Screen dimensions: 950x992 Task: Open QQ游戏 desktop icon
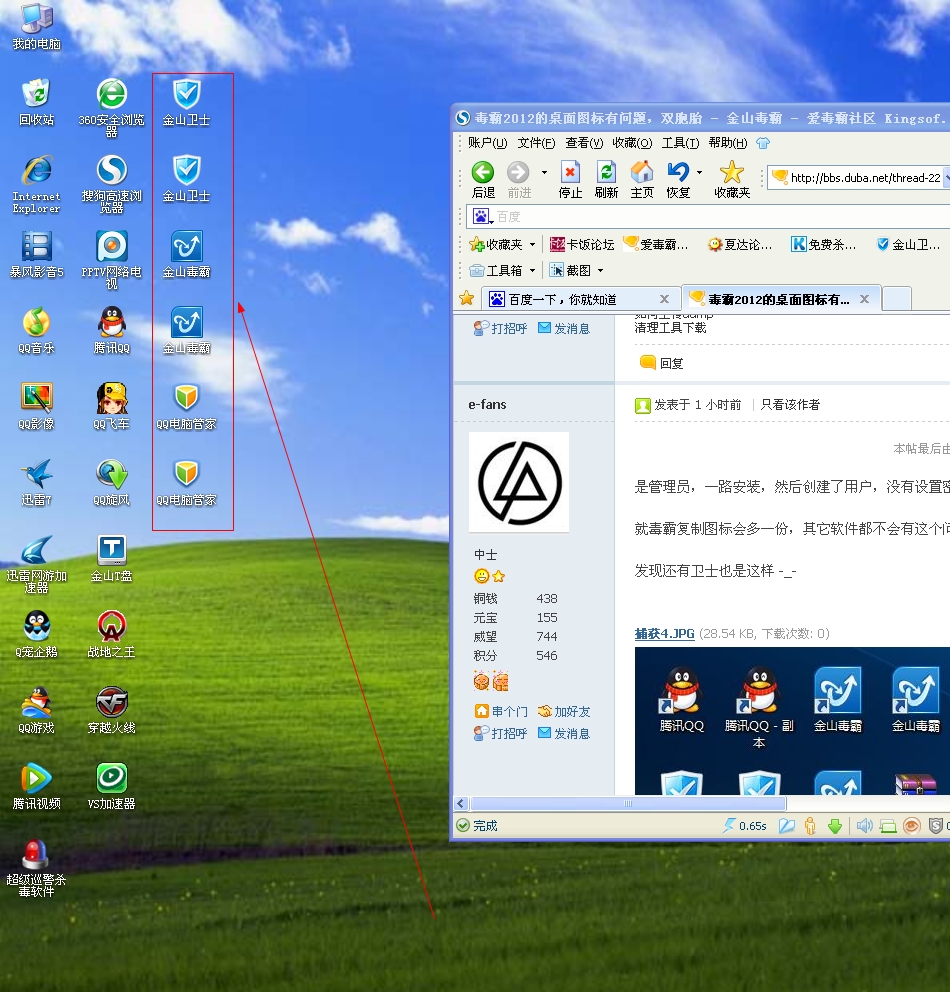tap(37, 710)
